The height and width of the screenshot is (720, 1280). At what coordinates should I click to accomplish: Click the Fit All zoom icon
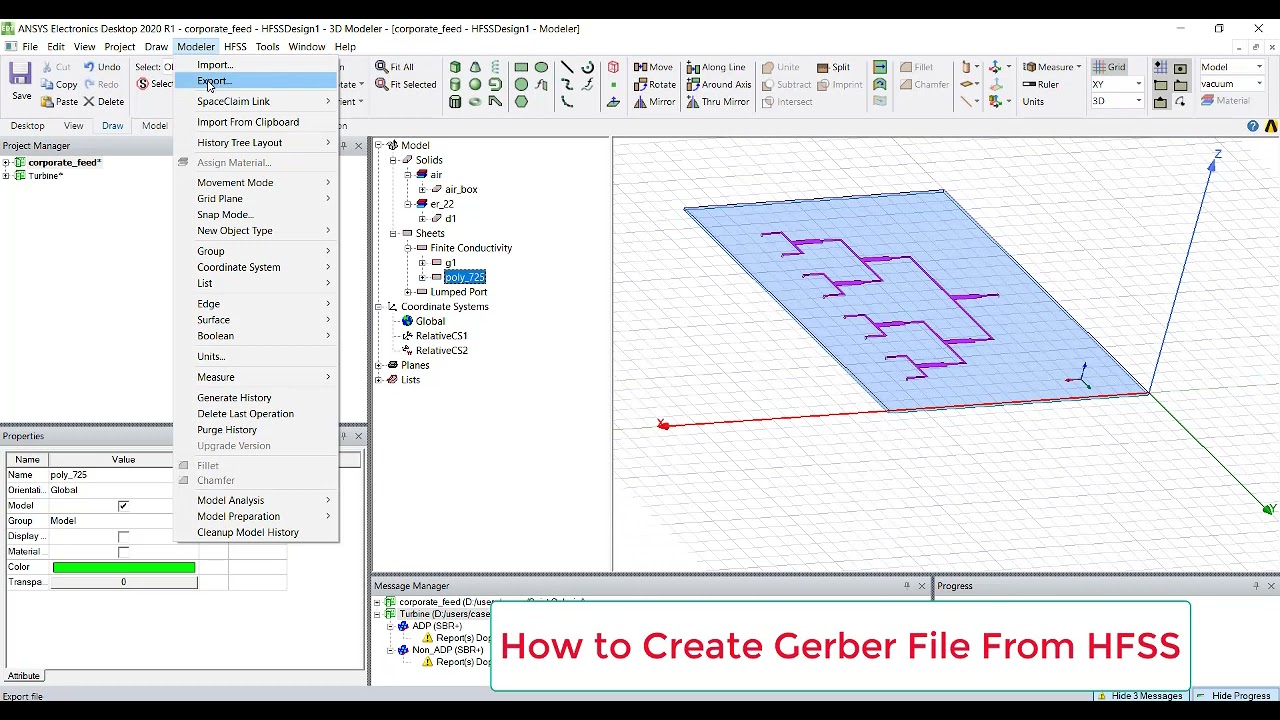click(x=381, y=67)
